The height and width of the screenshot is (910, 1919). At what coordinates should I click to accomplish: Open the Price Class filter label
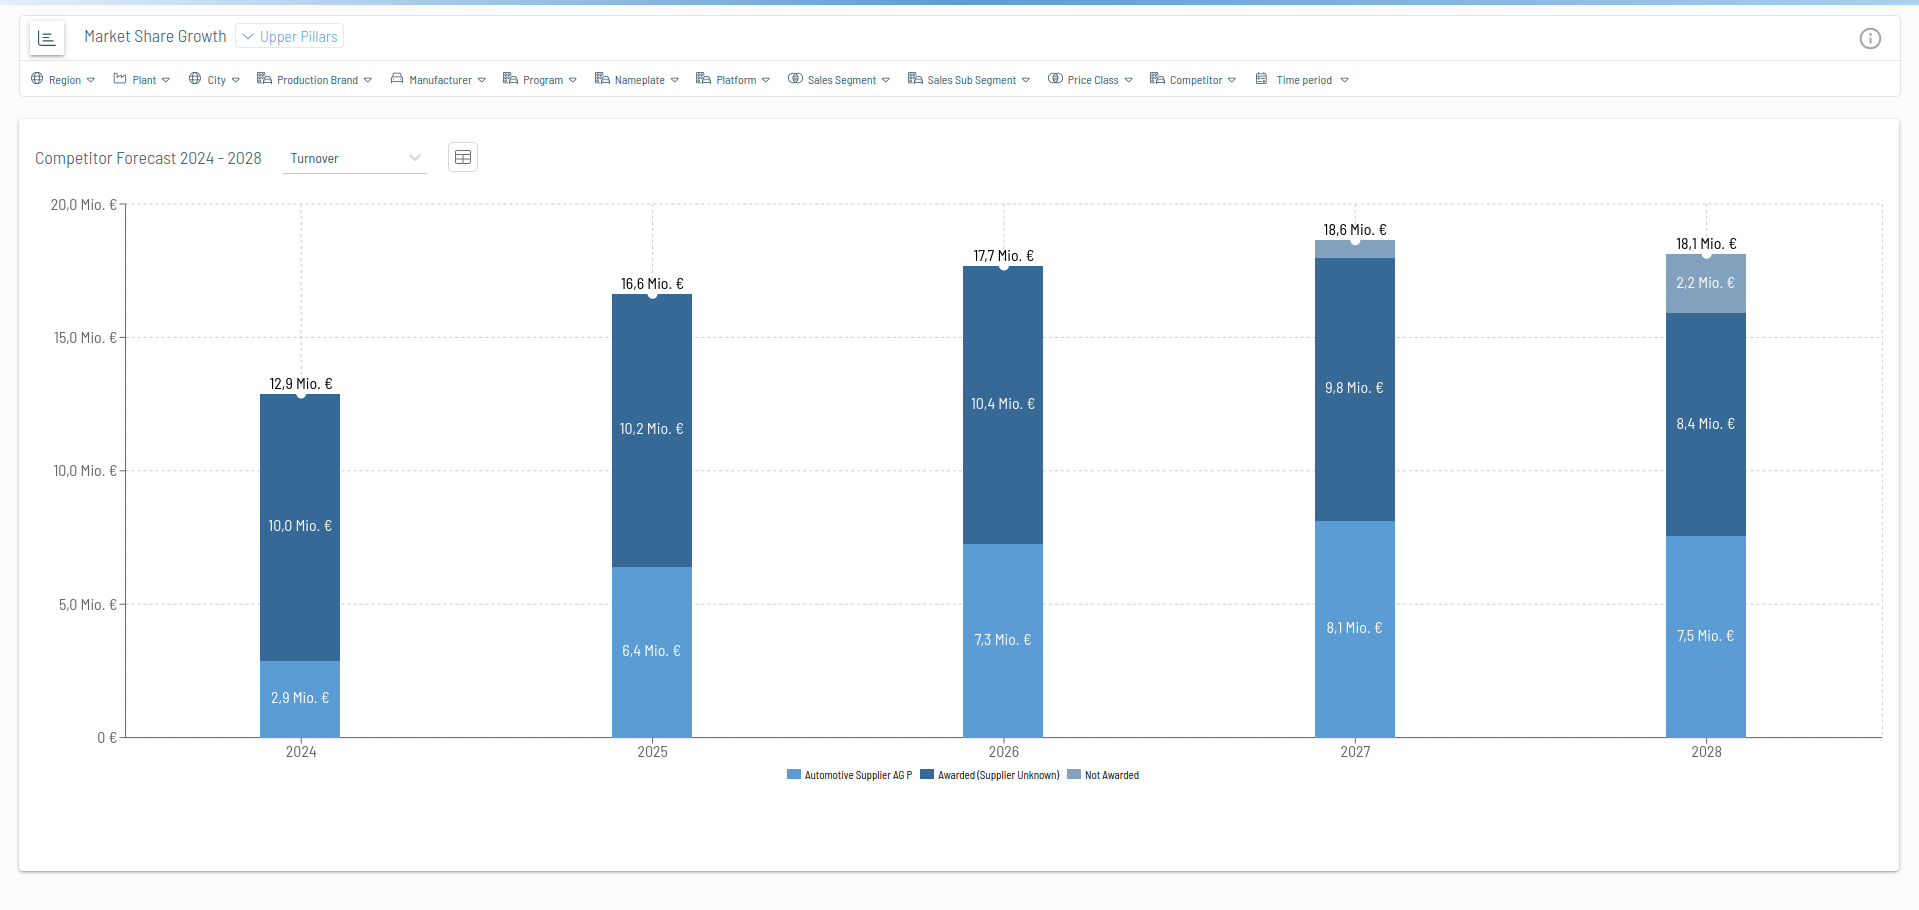click(1093, 80)
